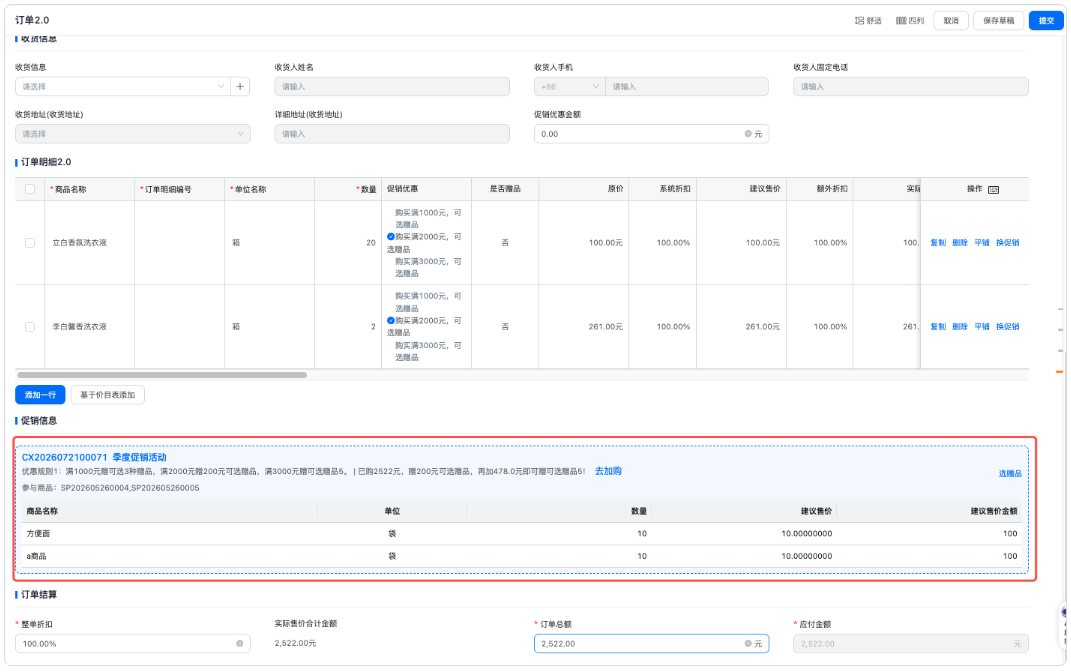Toggle the select-all checkbox in 订单明细 header
Viewport: 1071px width, 672px height.
30,189
